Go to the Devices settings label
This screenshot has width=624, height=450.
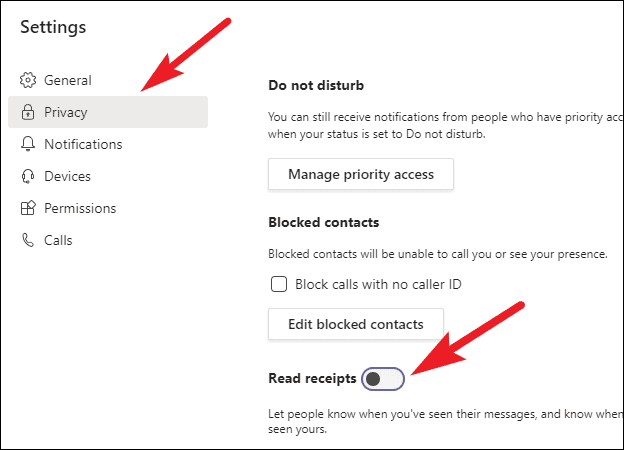(68, 176)
